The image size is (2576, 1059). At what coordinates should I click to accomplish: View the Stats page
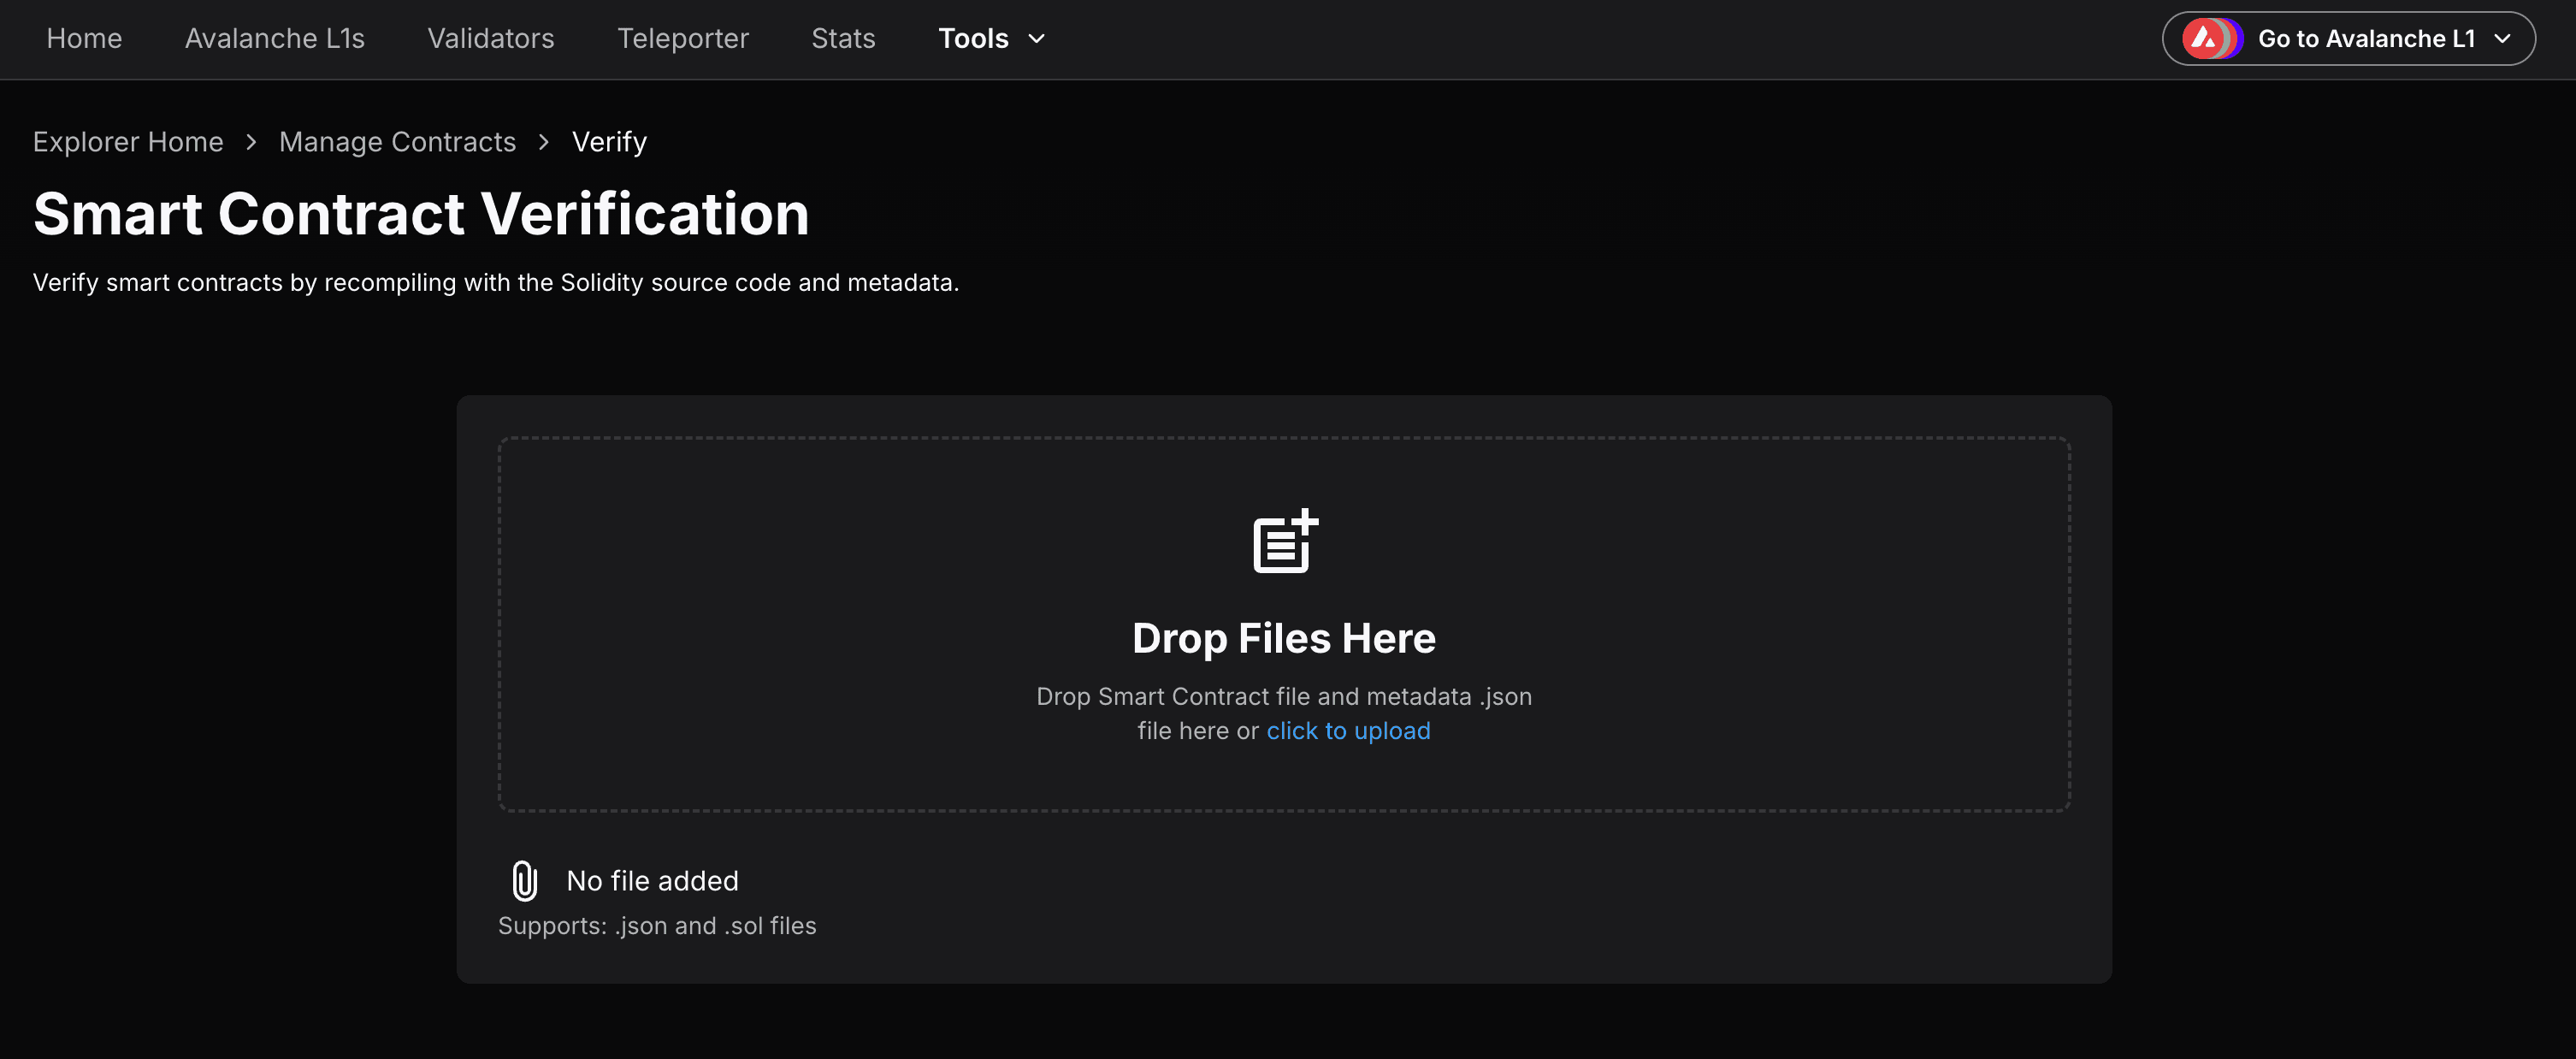pos(842,39)
